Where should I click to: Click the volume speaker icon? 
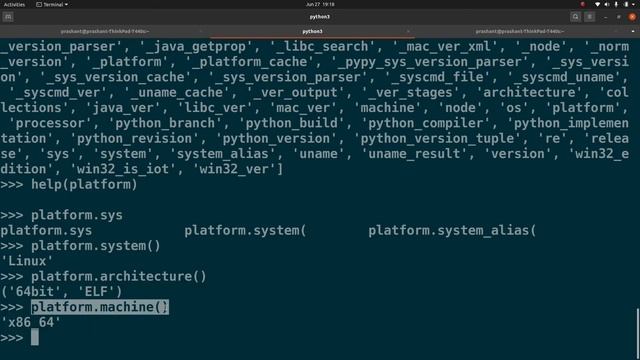pos(607,4)
